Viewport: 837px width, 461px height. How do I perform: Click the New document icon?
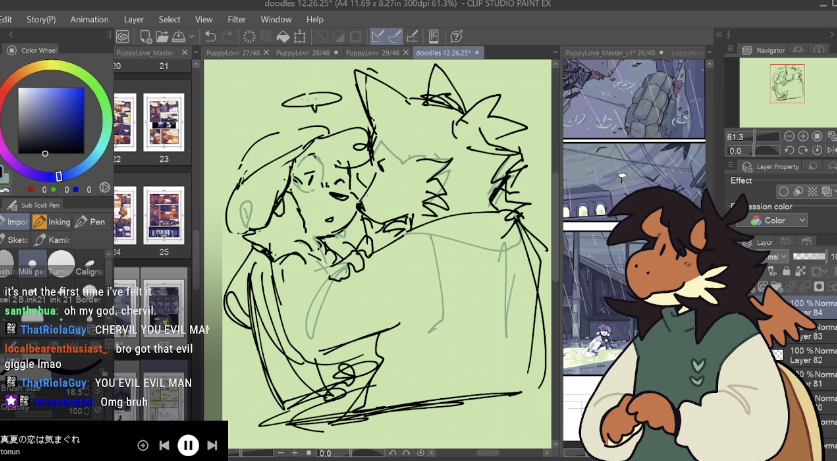pos(145,36)
